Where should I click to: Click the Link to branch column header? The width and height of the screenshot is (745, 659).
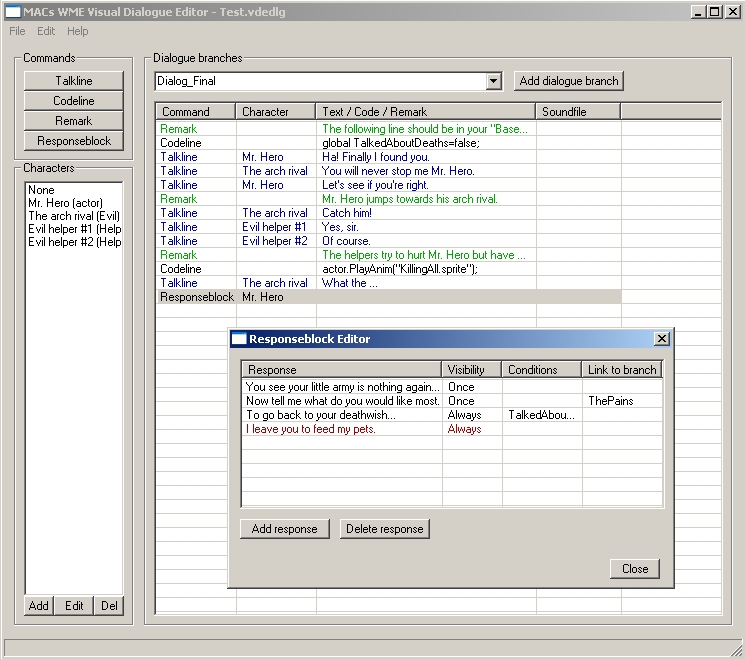(x=622, y=370)
